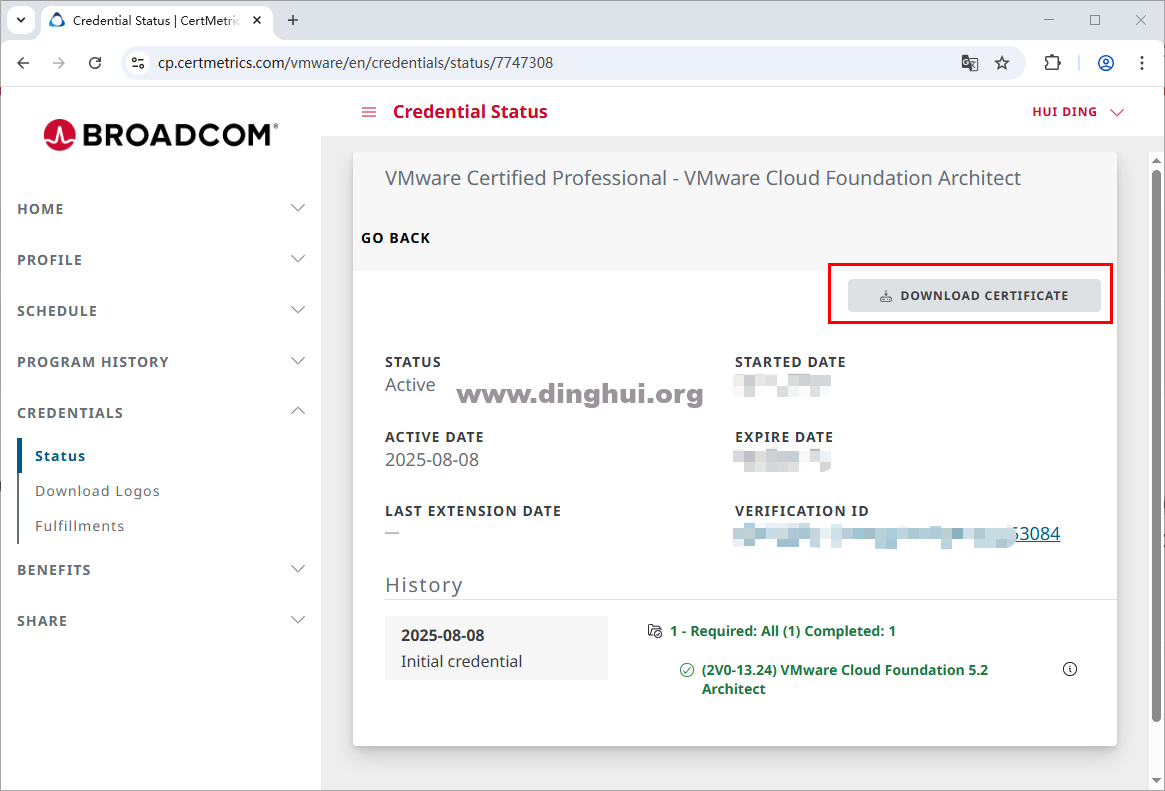
Task: Expand the PROFILE menu chevron
Action: [298, 259]
